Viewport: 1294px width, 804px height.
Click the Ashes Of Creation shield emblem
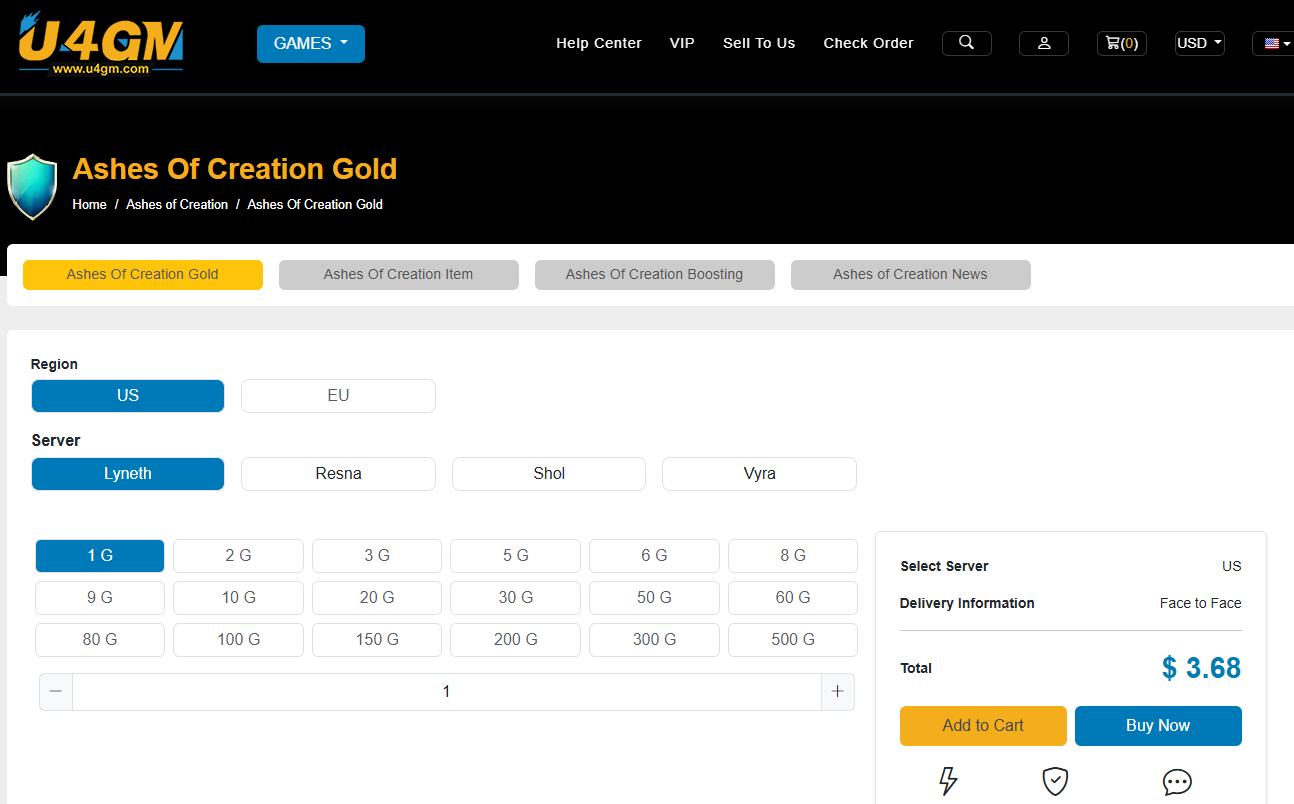(32, 186)
